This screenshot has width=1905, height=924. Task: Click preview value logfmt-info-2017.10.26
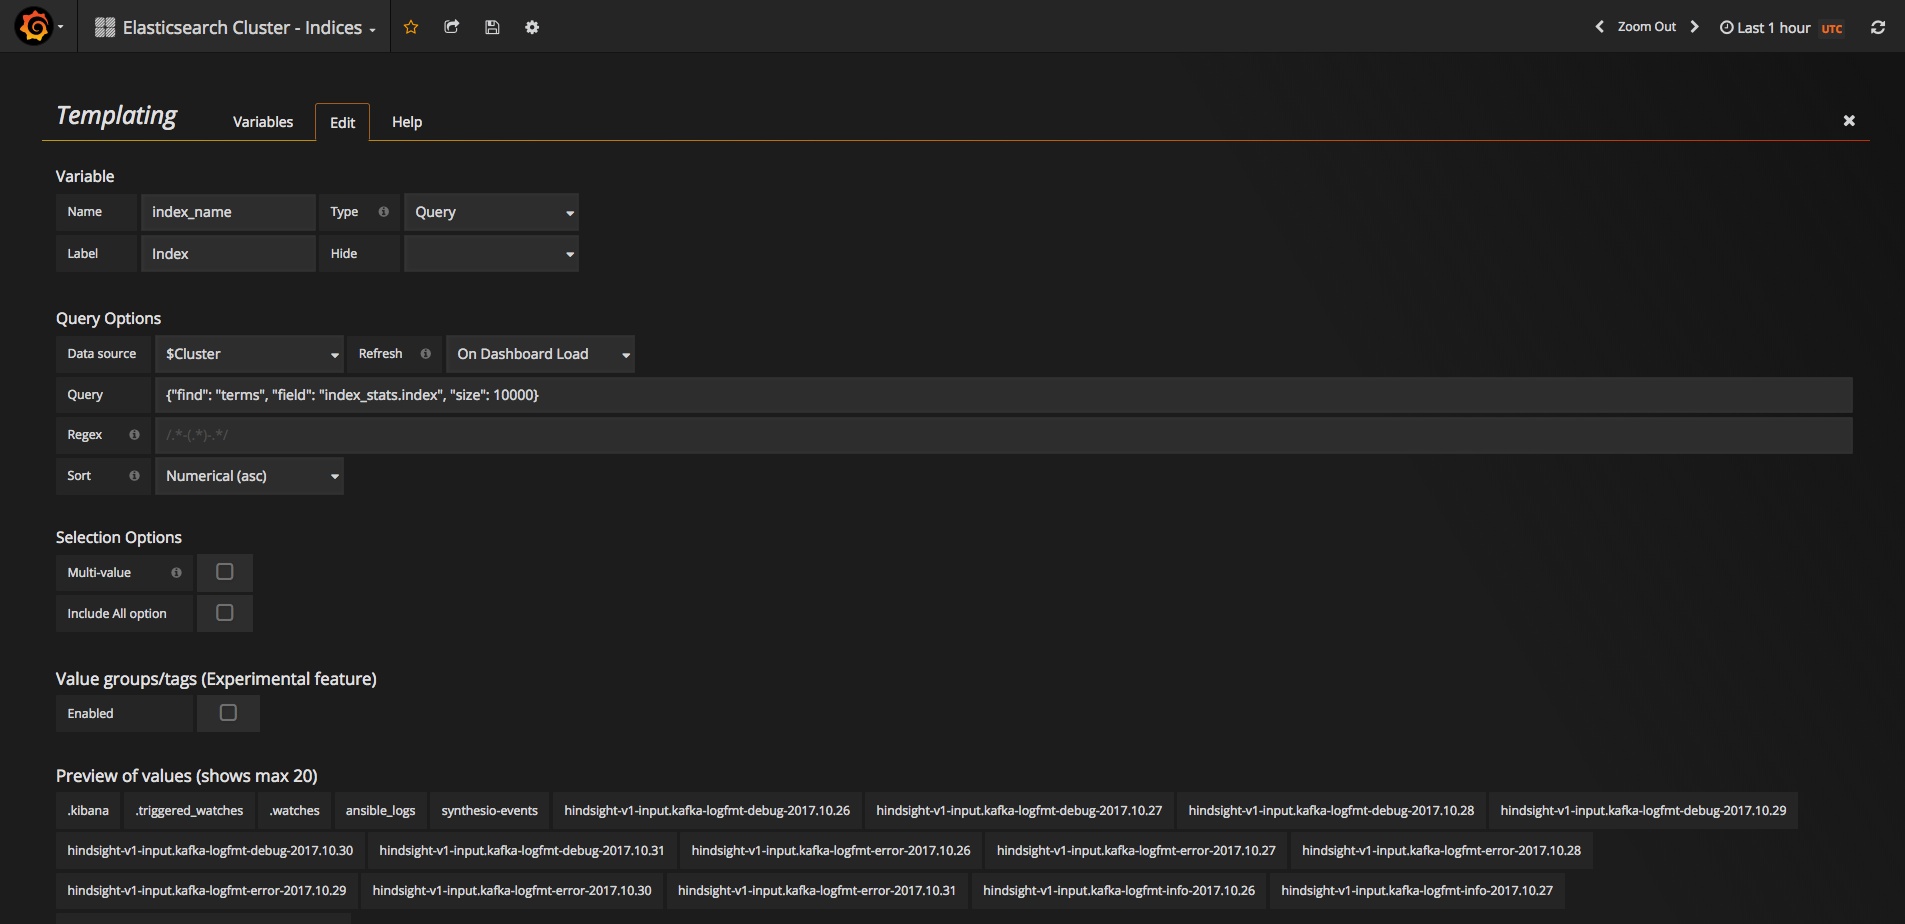tap(1119, 891)
